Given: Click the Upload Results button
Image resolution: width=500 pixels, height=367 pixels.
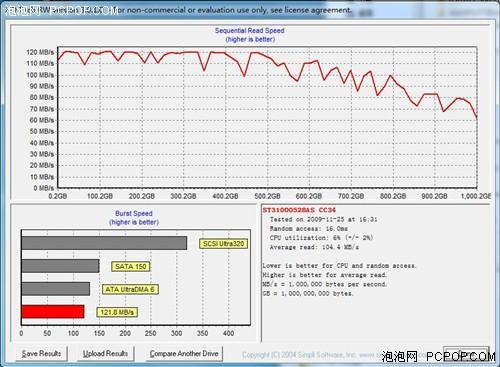Looking at the screenshot, I should tap(105, 353).
